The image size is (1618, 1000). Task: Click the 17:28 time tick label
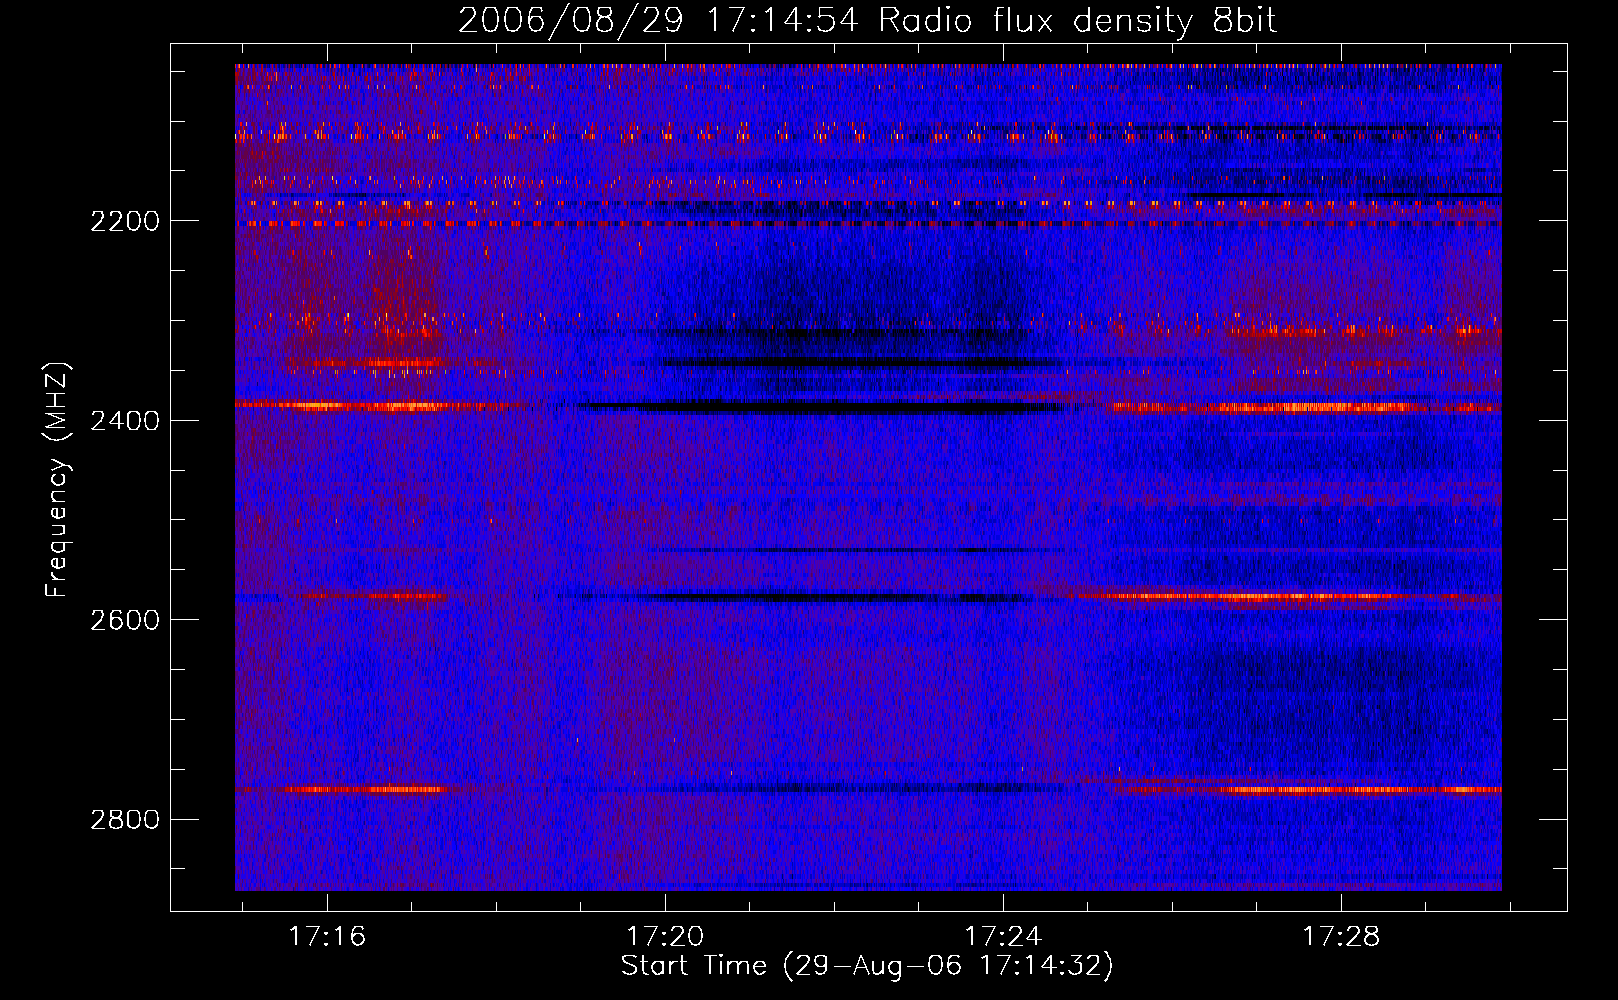point(1341,936)
